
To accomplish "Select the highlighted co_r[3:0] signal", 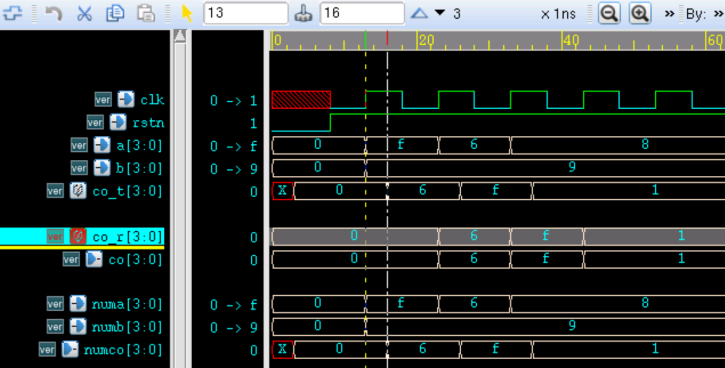I will [x=127, y=237].
